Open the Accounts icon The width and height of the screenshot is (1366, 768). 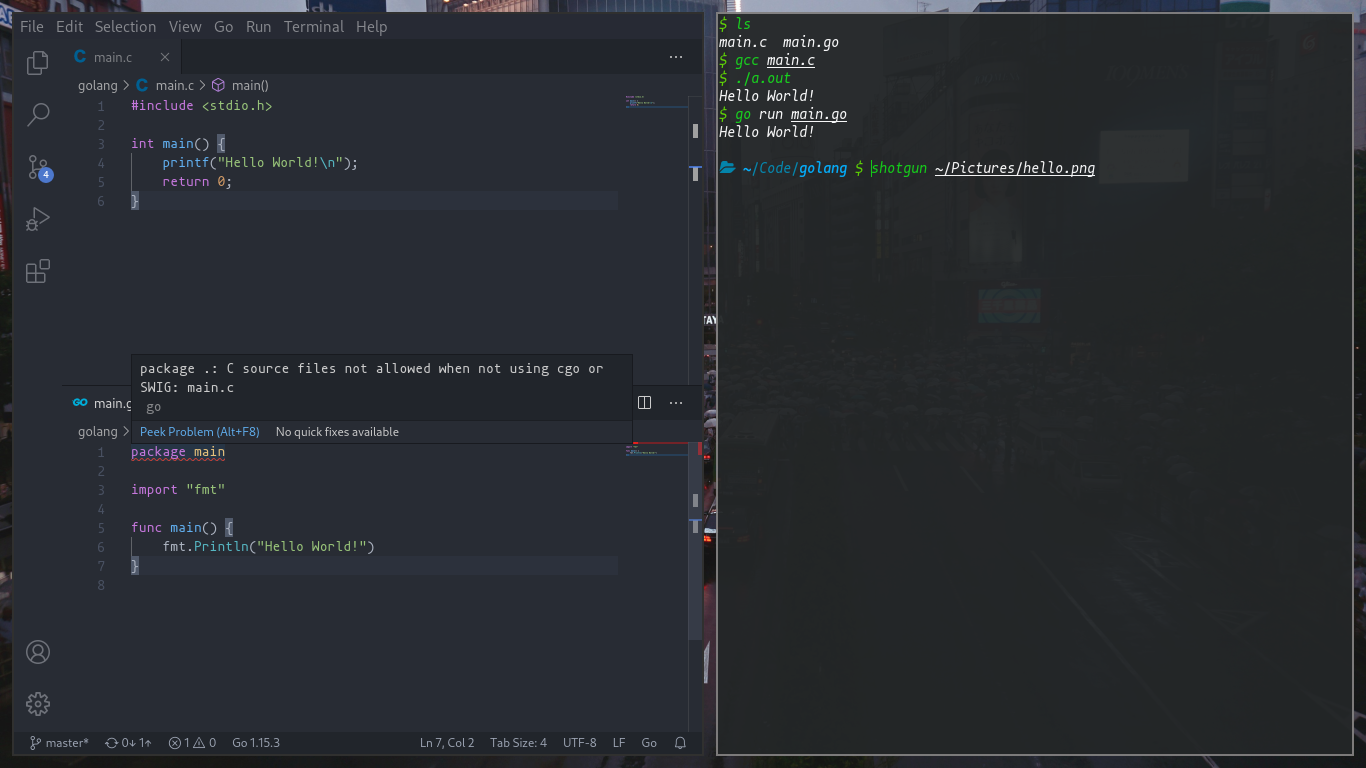38,652
